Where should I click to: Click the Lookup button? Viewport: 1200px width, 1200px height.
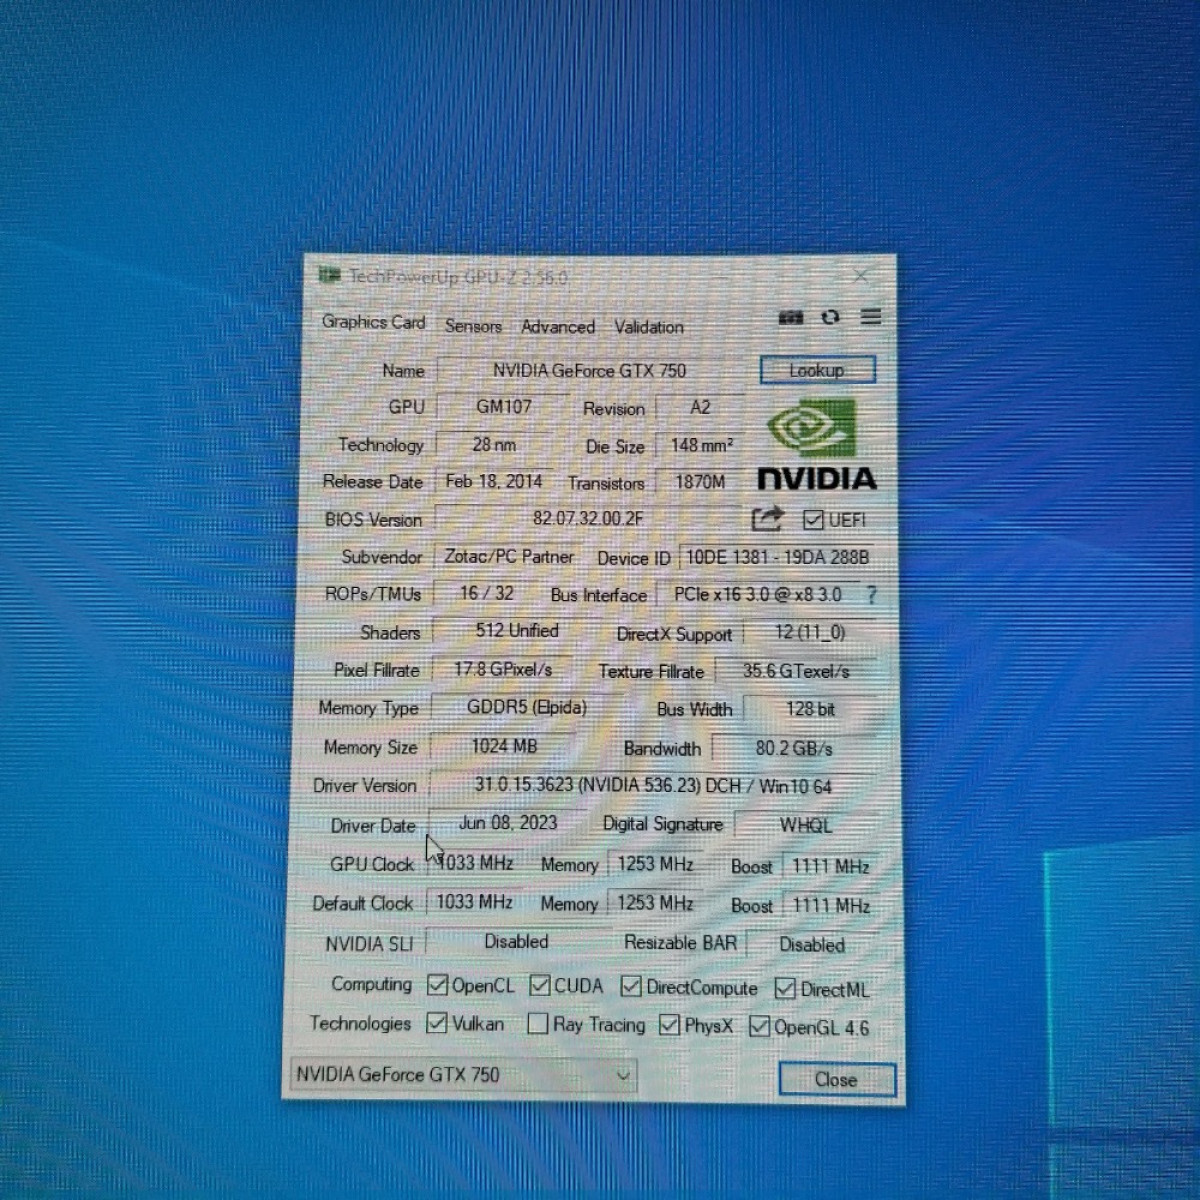click(x=817, y=370)
